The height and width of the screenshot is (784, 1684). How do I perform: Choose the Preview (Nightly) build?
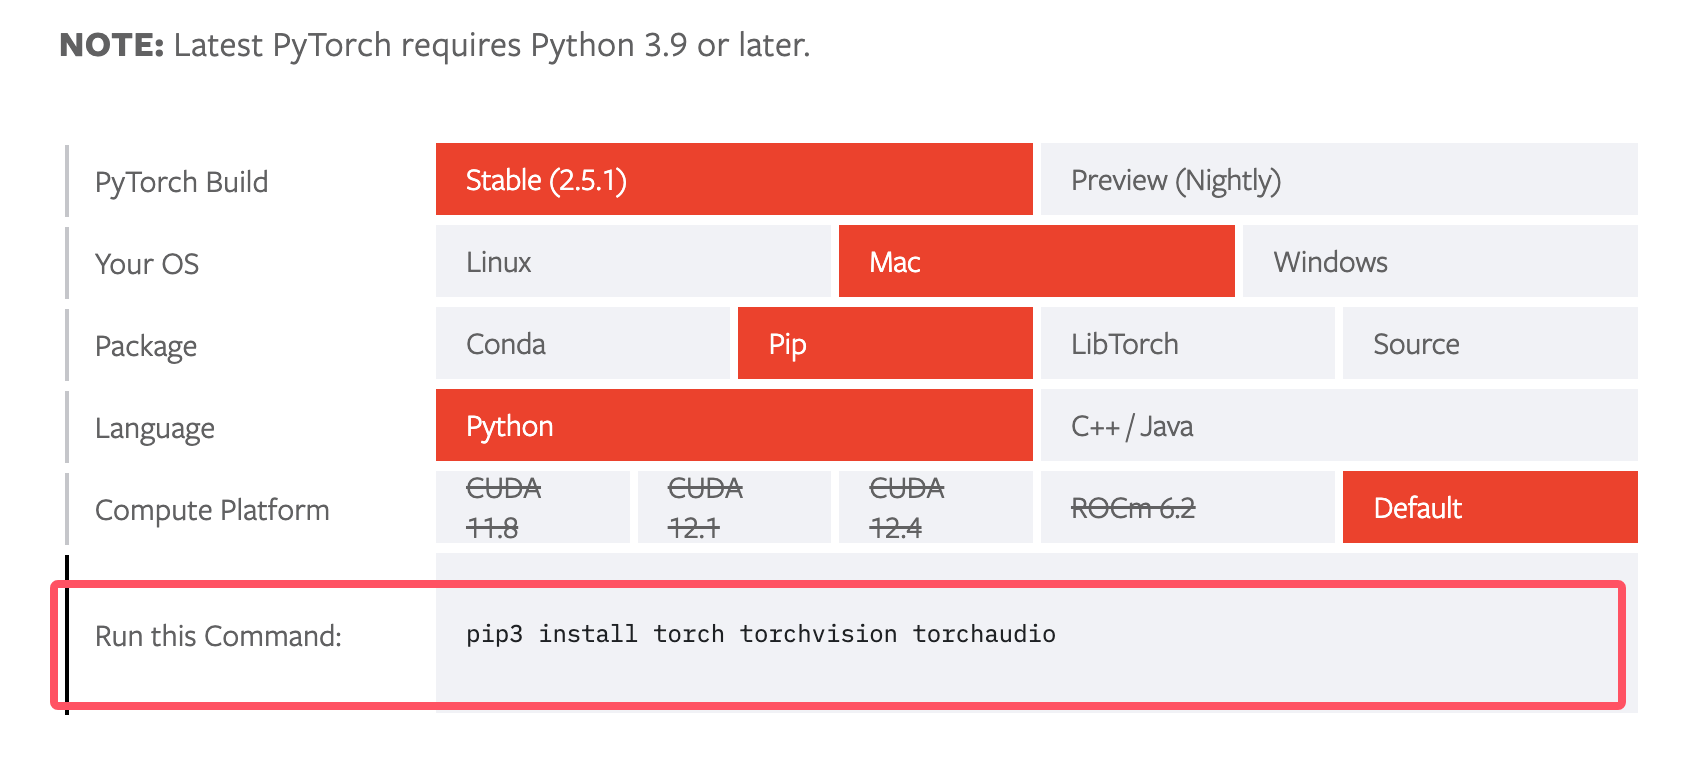pos(1338,180)
